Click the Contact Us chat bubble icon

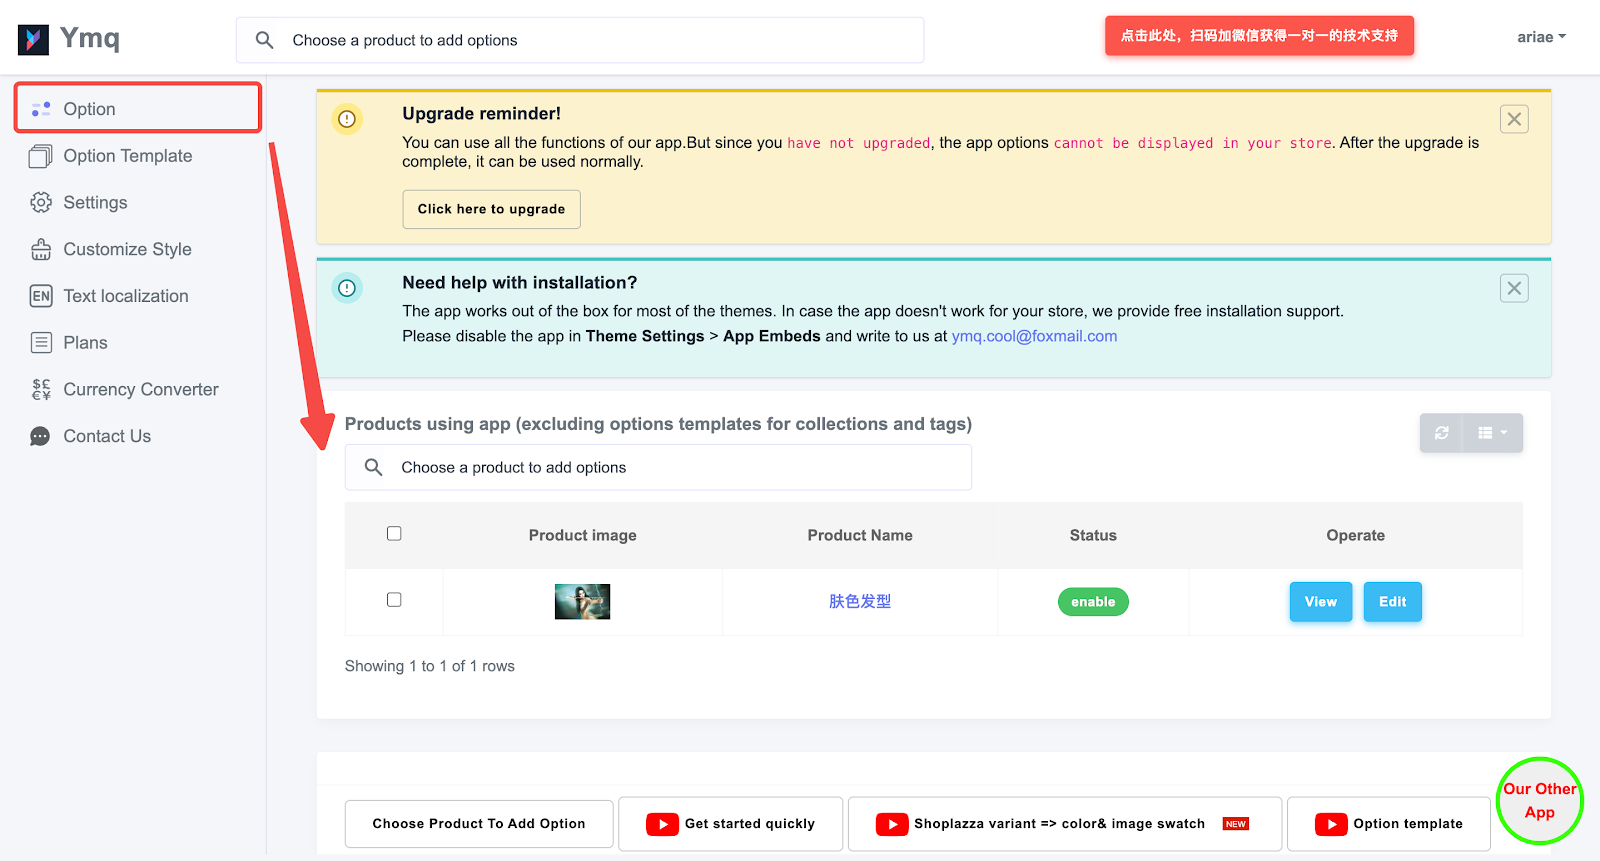41,436
